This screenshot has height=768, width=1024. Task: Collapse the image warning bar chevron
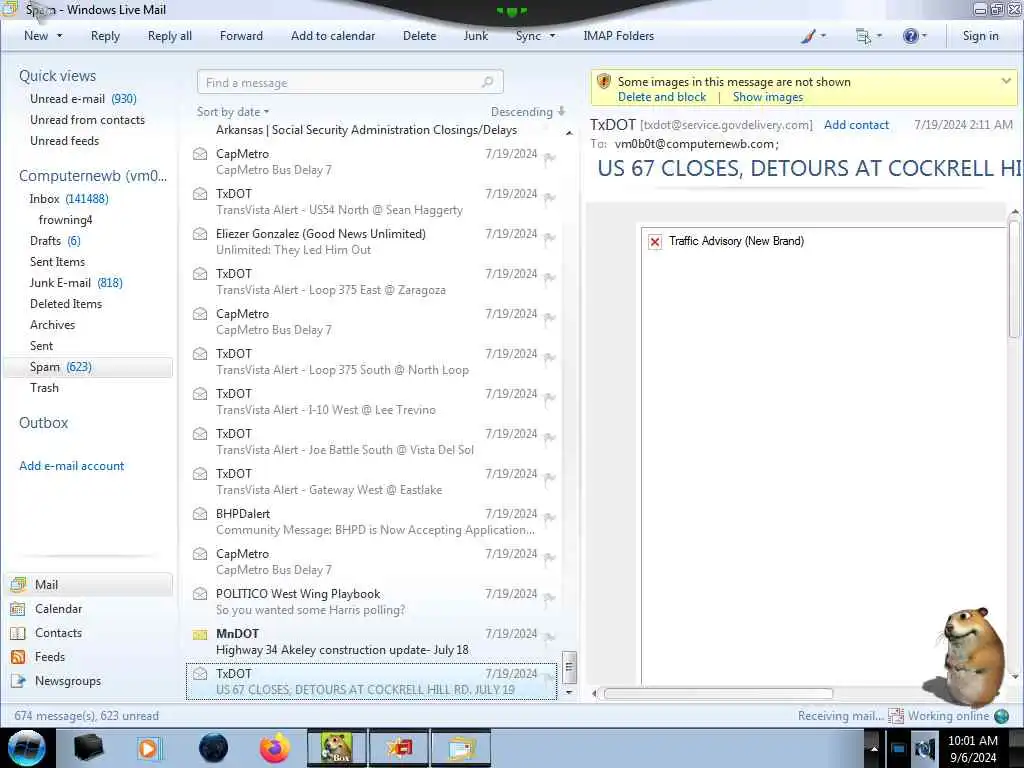coord(1006,81)
